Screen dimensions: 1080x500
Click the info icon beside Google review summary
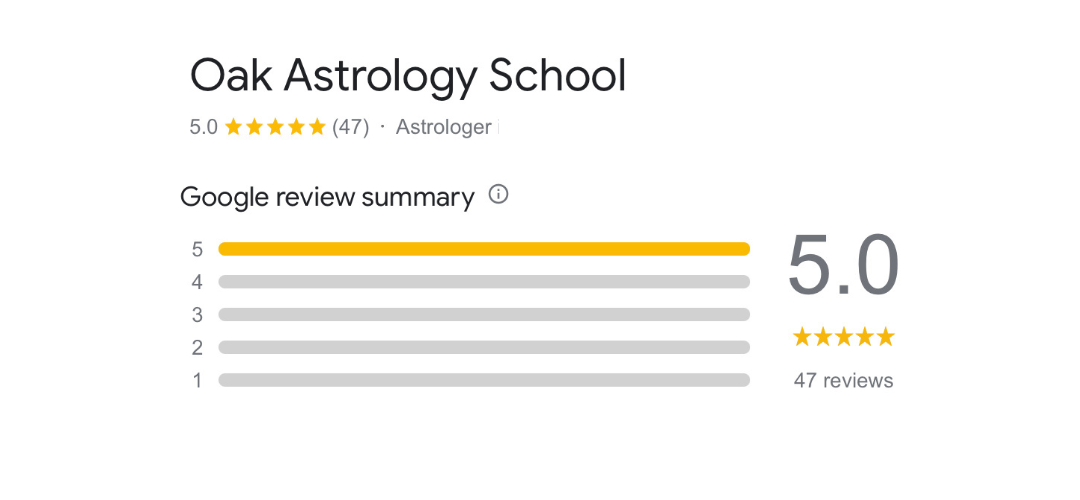click(498, 195)
